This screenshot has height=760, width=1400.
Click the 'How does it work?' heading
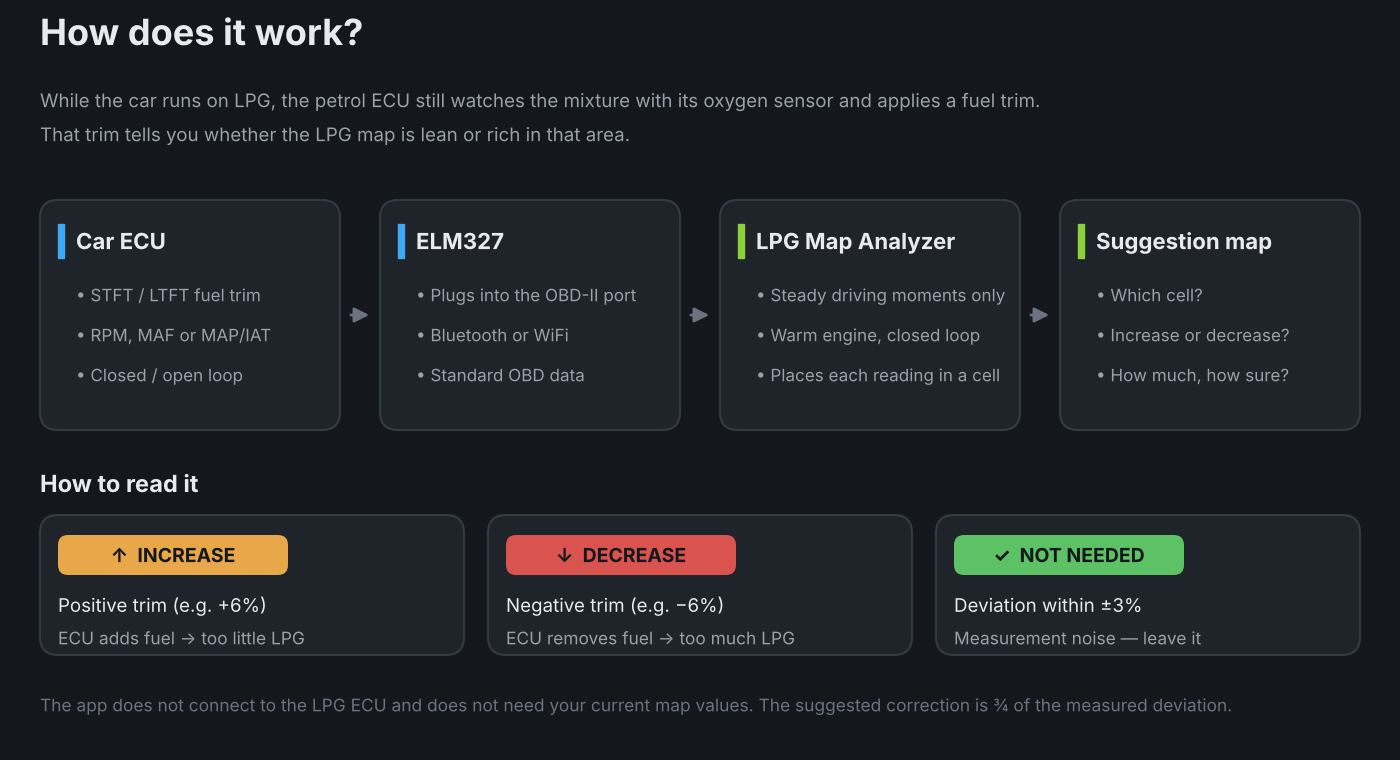[x=201, y=32]
